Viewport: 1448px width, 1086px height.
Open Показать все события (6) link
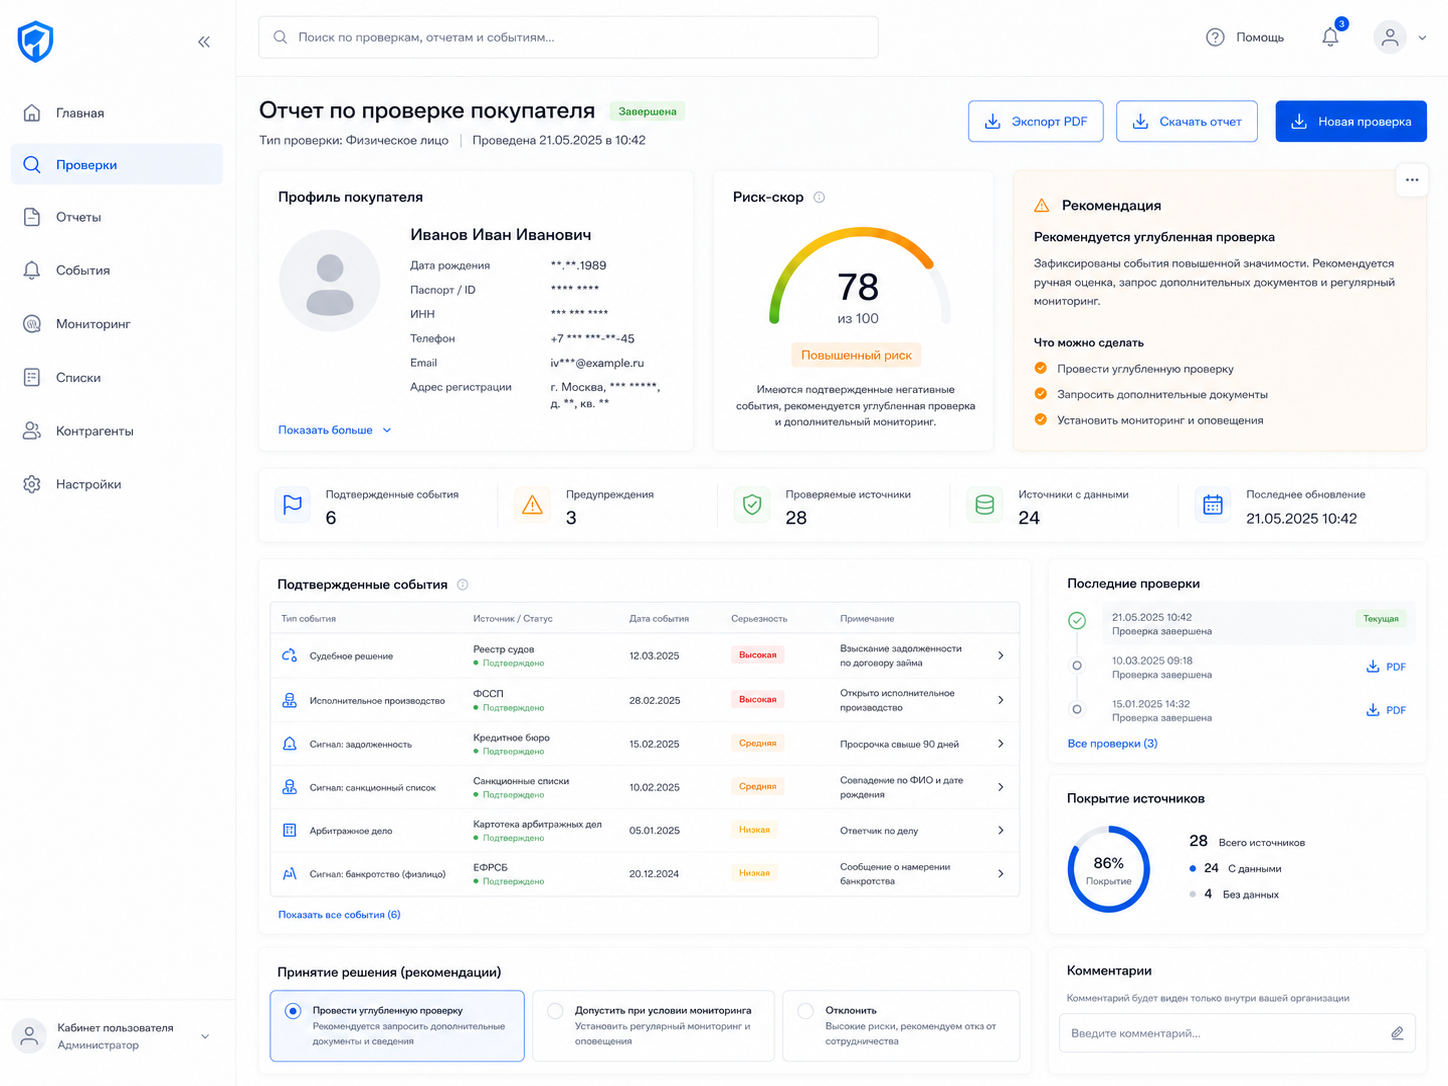click(x=339, y=914)
